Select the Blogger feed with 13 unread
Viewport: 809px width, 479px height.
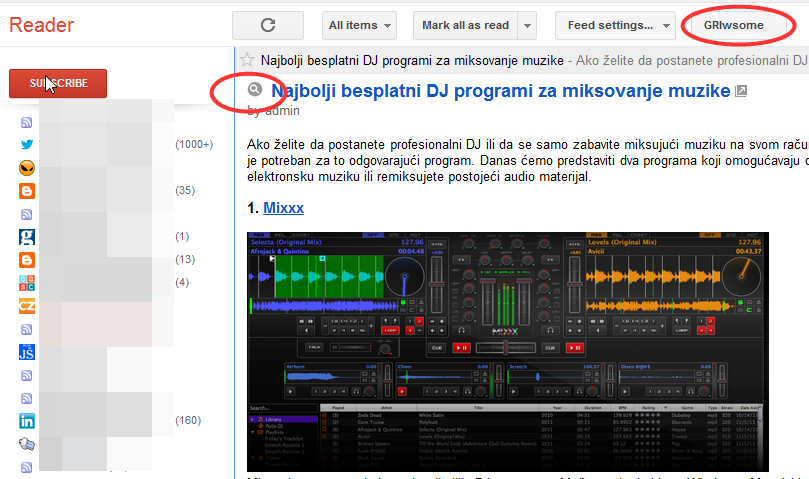(27, 260)
